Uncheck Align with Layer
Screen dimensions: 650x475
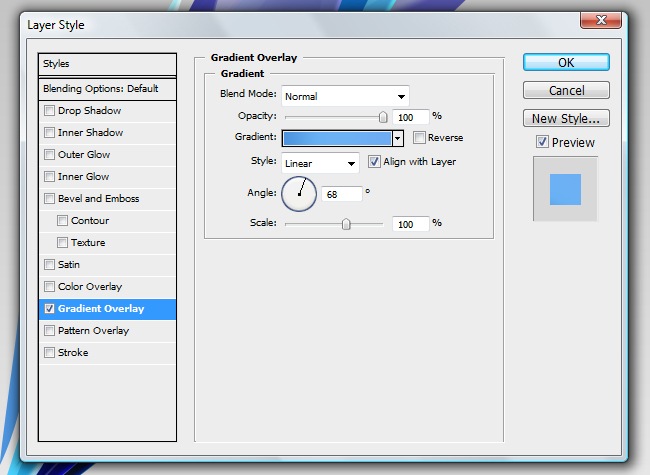[x=375, y=162]
